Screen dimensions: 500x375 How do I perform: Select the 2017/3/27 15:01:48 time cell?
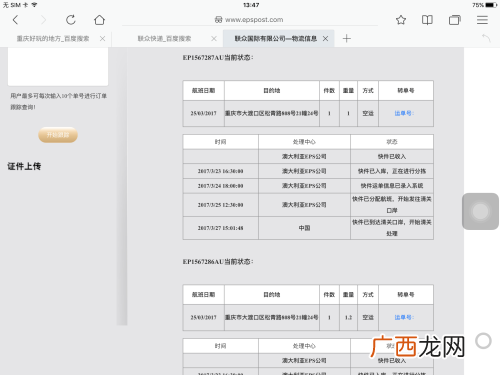coord(220,228)
